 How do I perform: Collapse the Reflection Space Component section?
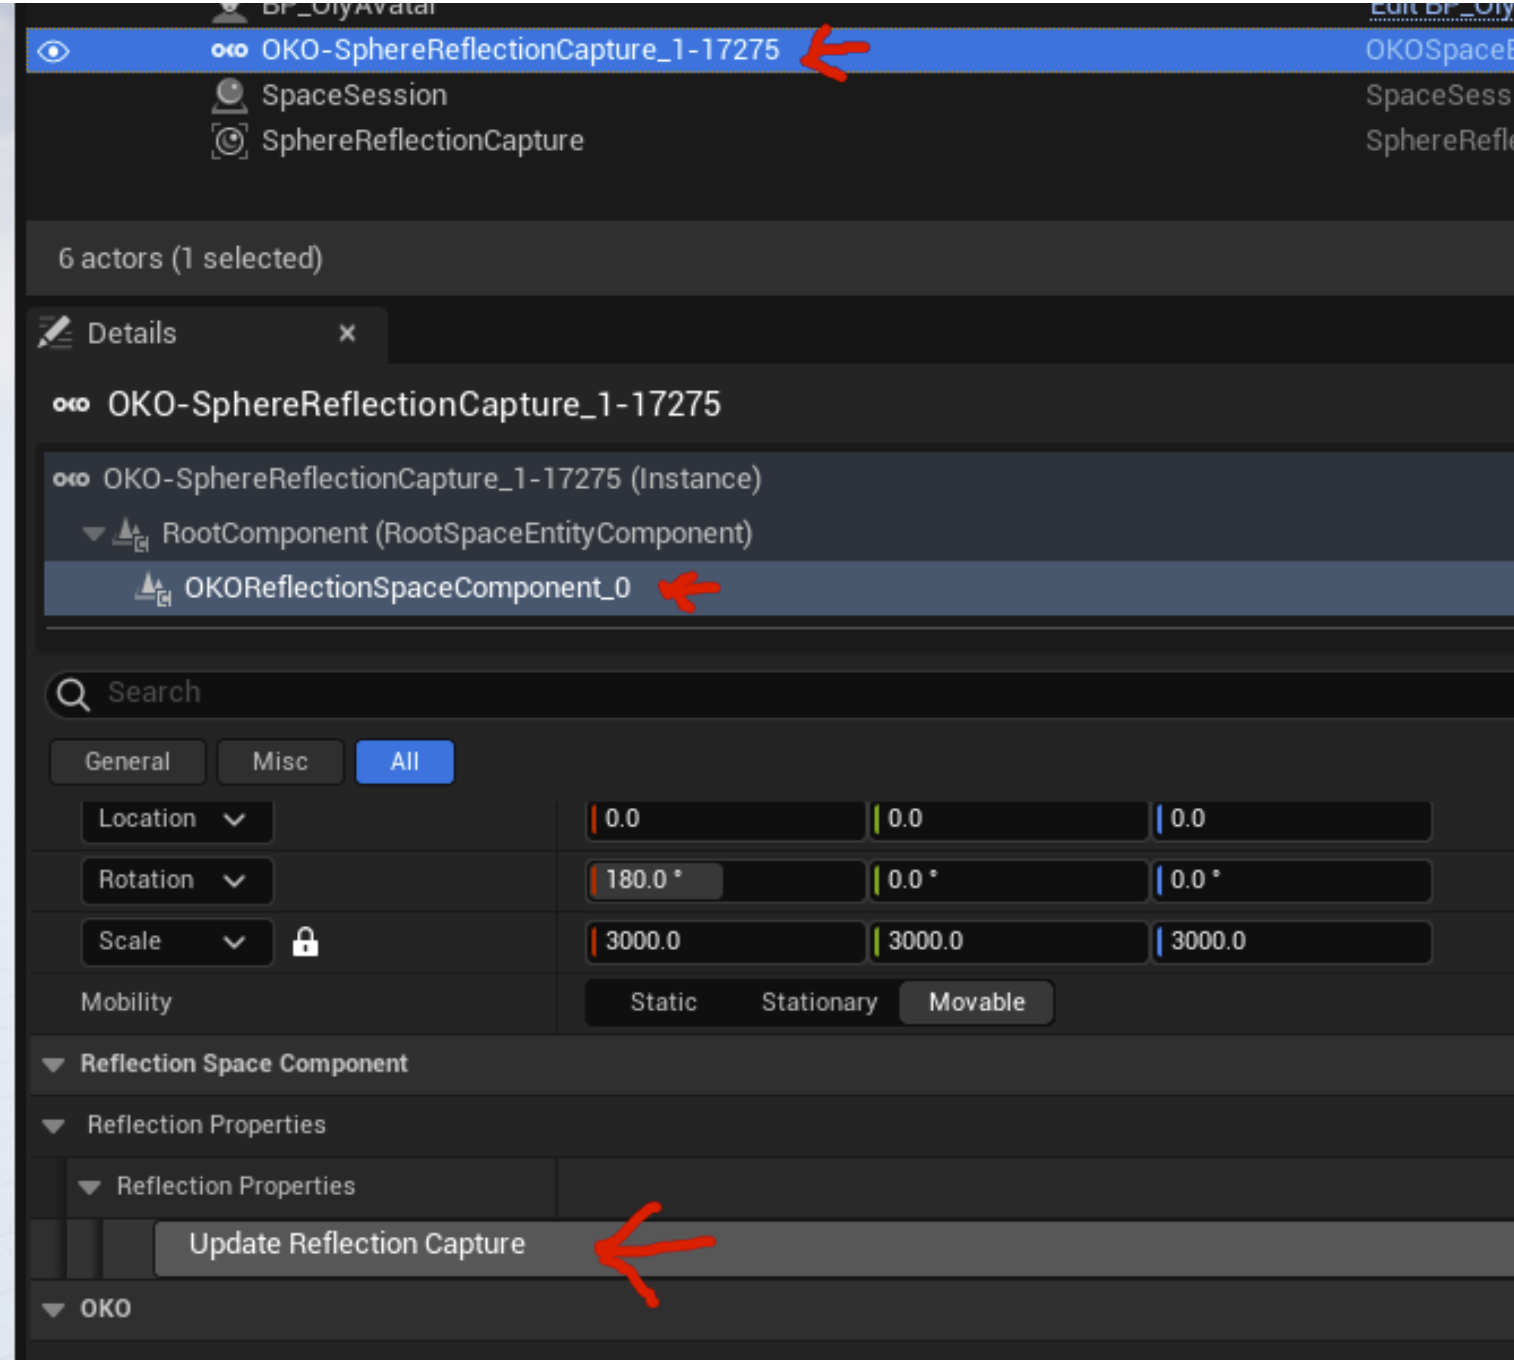(54, 1064)
